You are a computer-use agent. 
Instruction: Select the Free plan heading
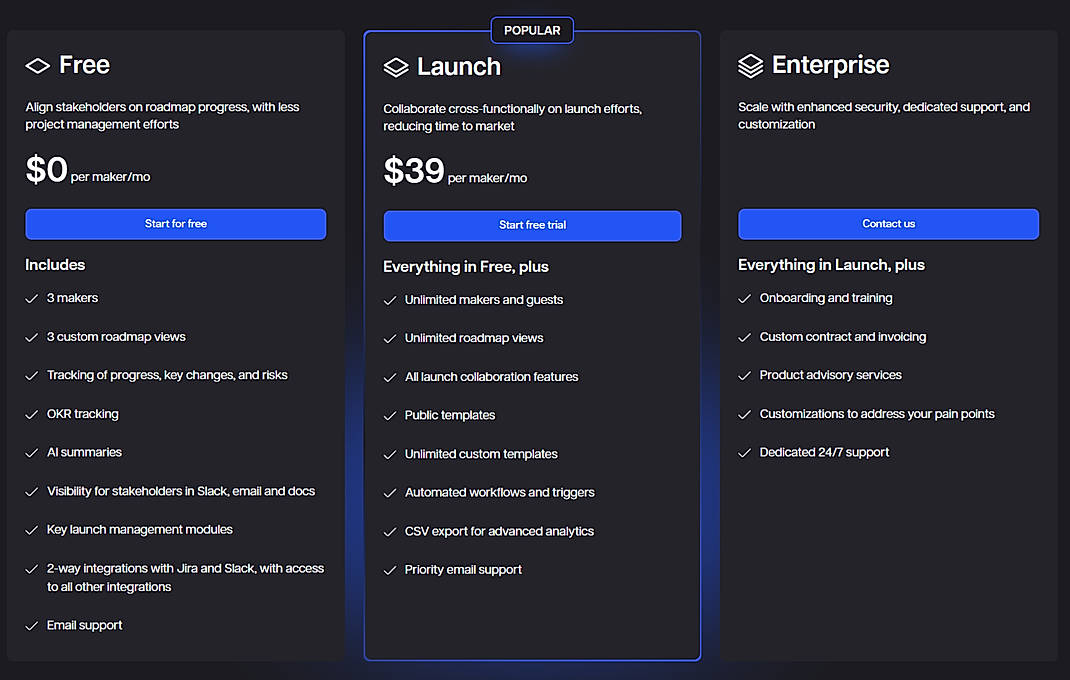[x=84, y=65]
